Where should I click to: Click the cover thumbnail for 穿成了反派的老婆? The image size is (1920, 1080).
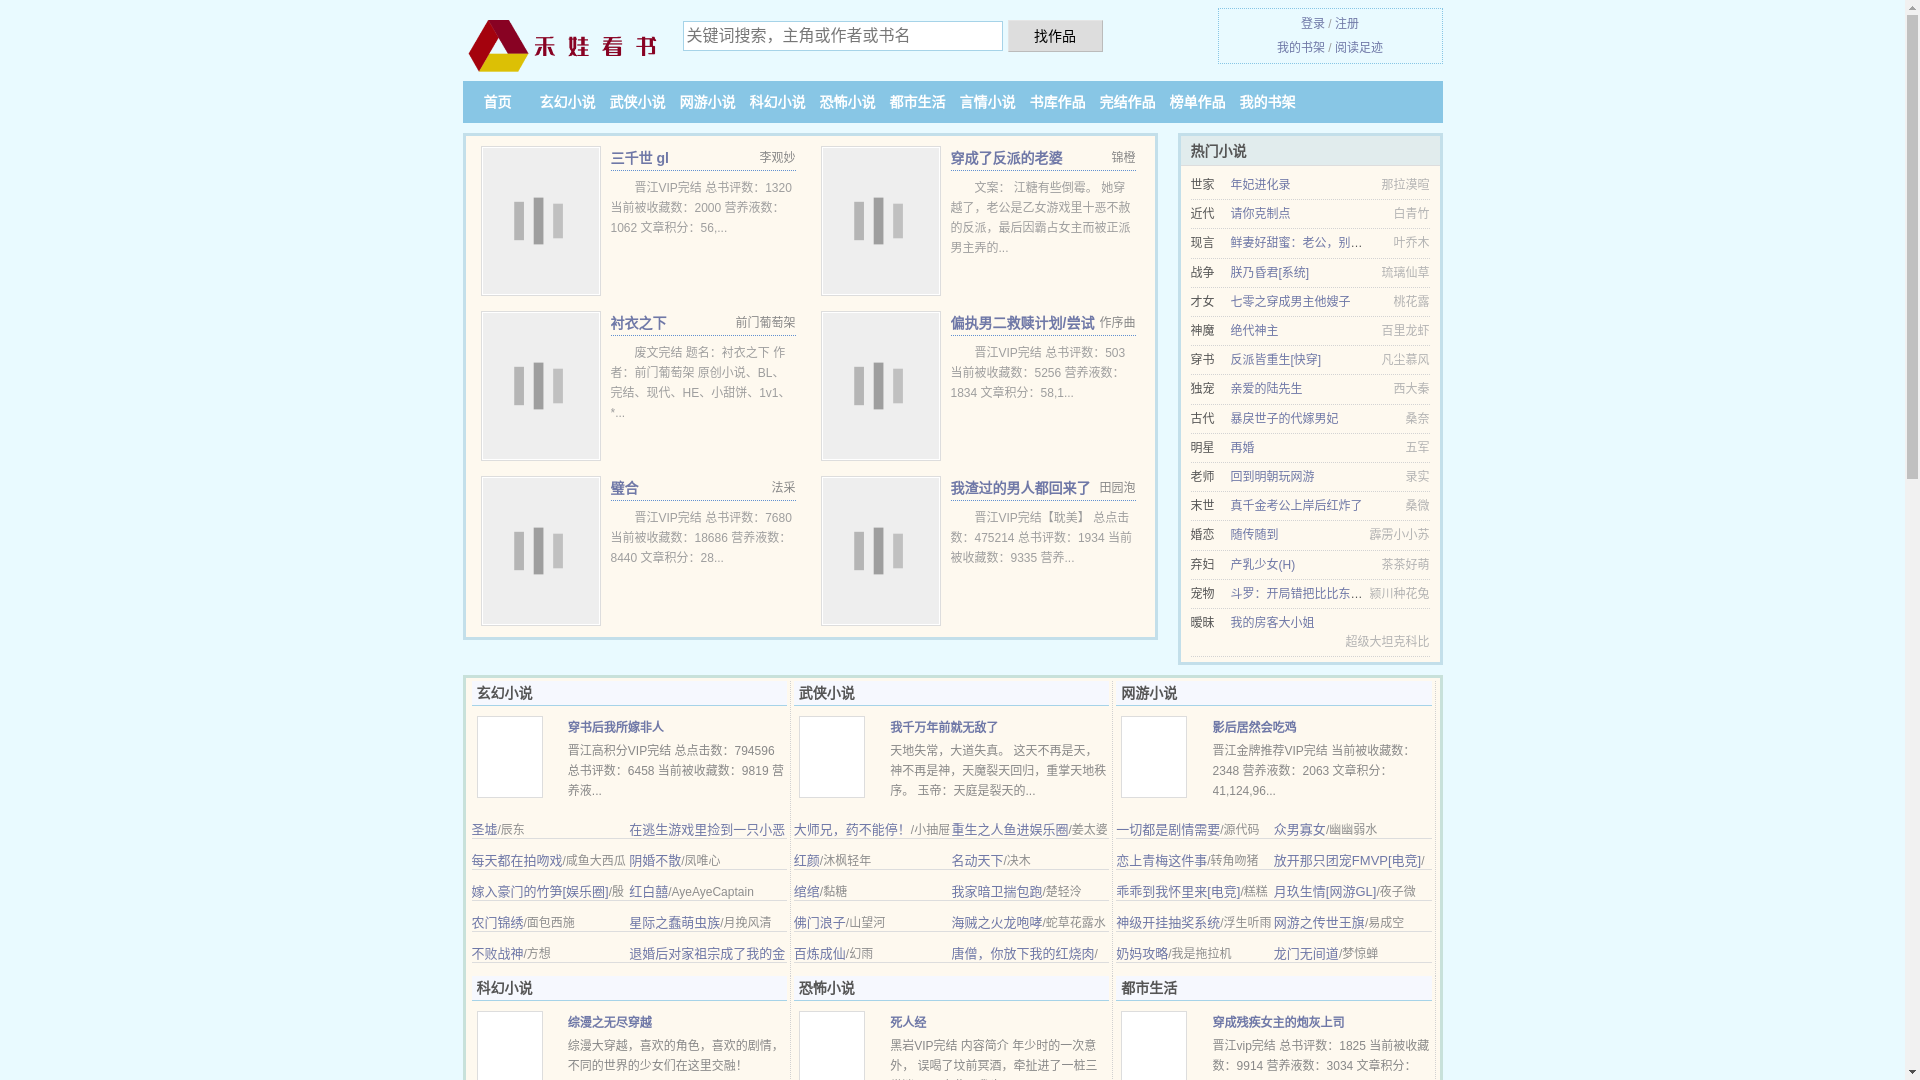point(880,221)
